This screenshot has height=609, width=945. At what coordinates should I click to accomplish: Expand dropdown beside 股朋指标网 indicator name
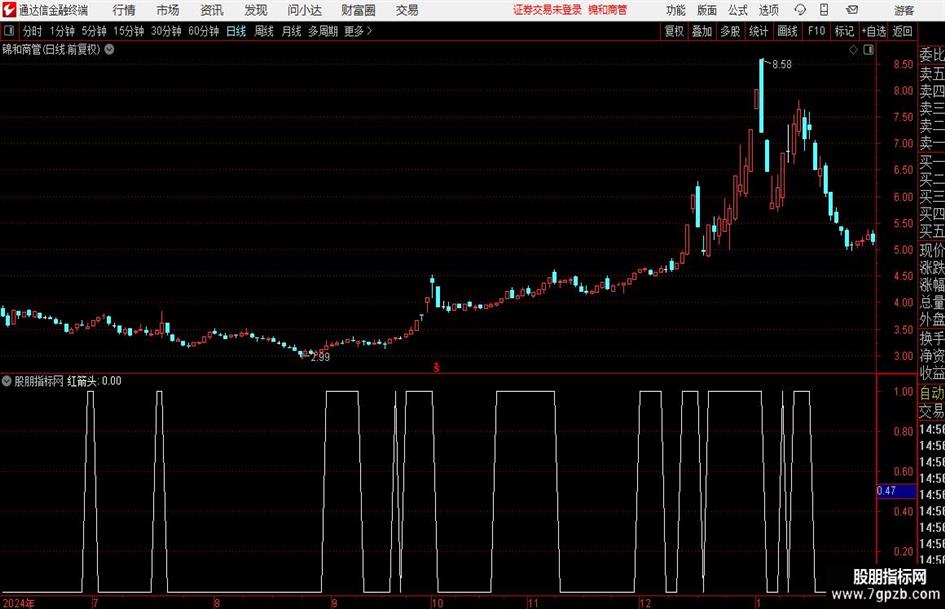7,381
